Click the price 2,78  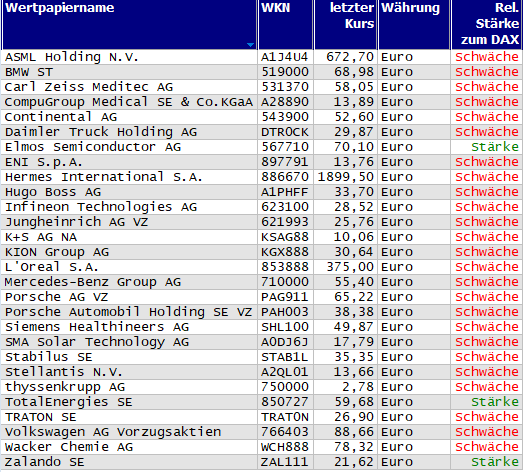point(358,387)
